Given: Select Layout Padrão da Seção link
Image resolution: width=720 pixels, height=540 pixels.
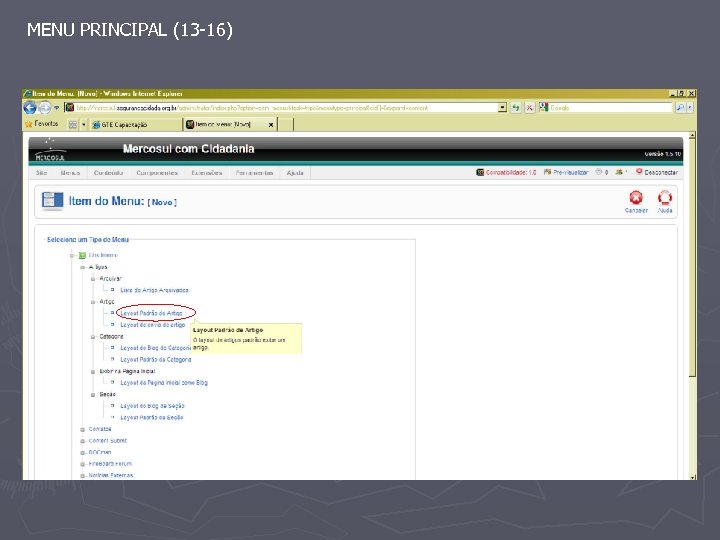Looking at the screenshot, I should point(152,417).
